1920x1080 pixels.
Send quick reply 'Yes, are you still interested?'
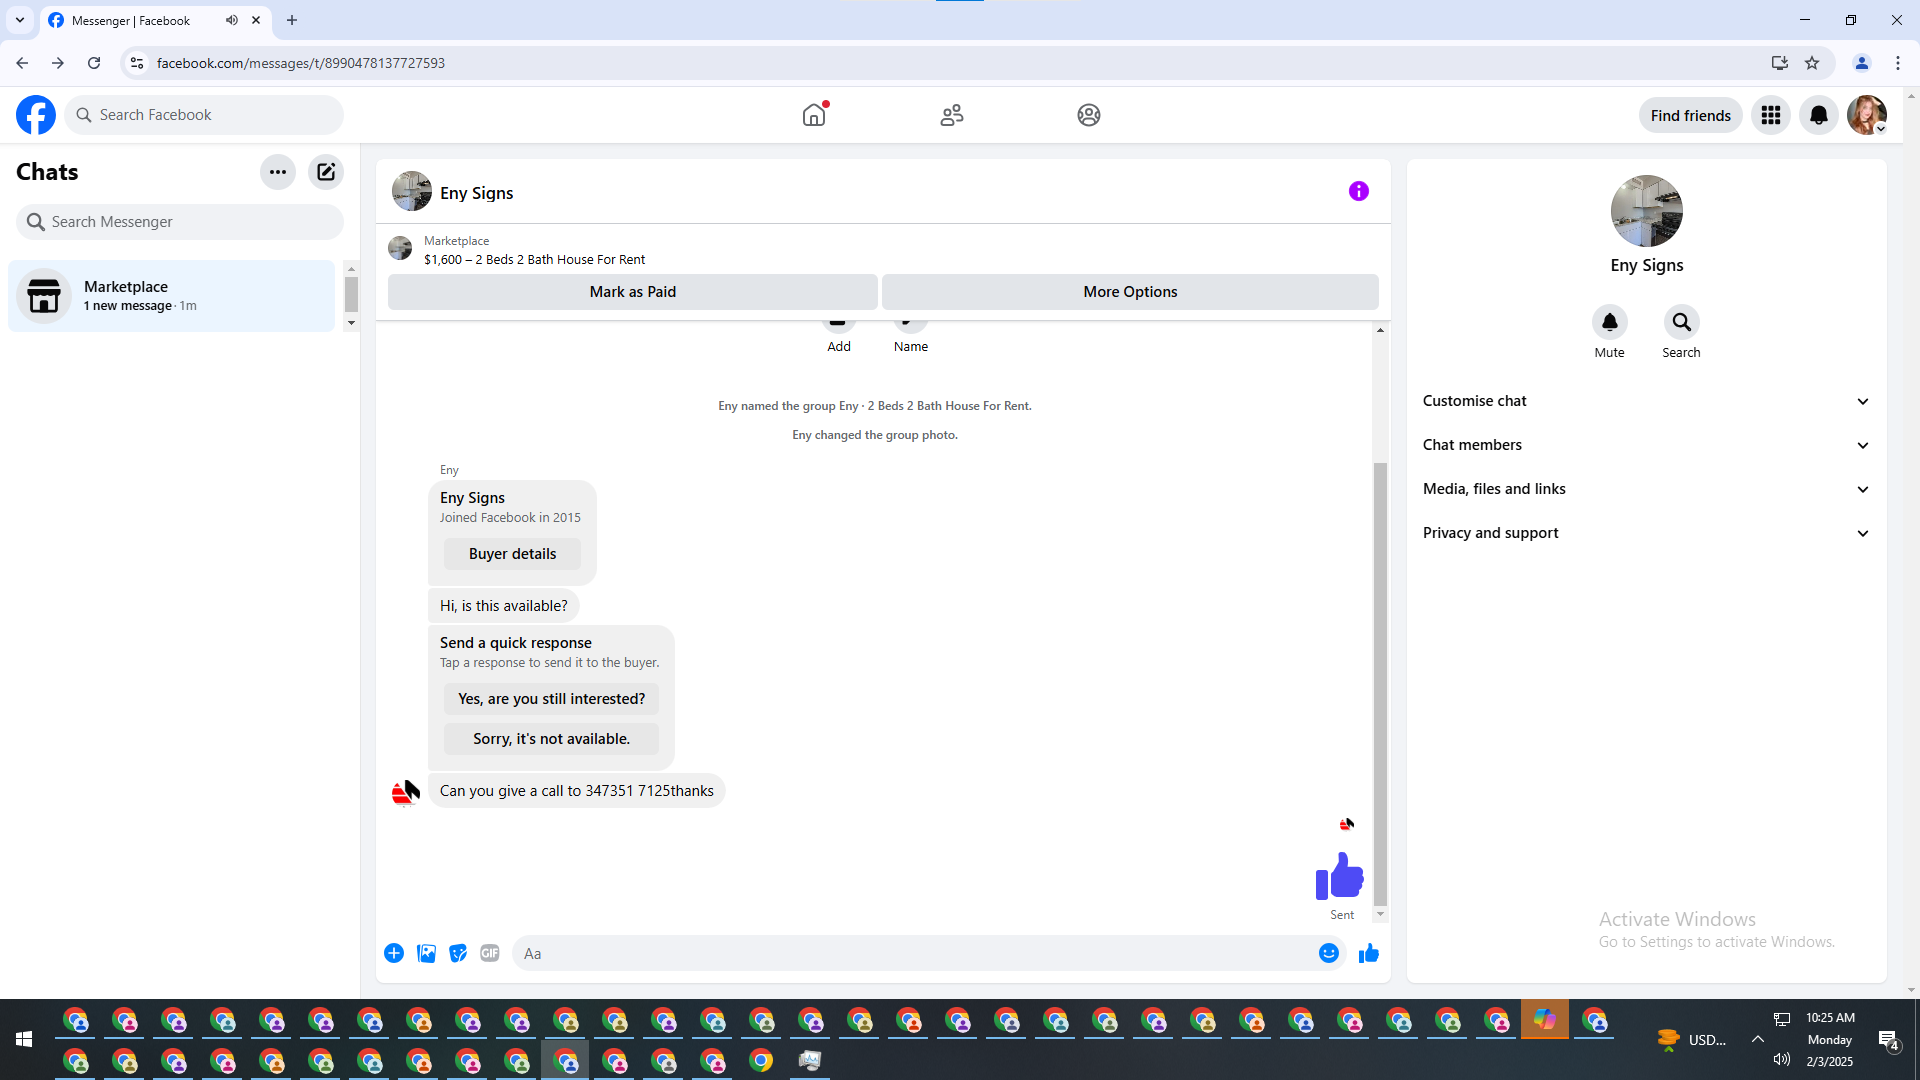coord(551,699)
